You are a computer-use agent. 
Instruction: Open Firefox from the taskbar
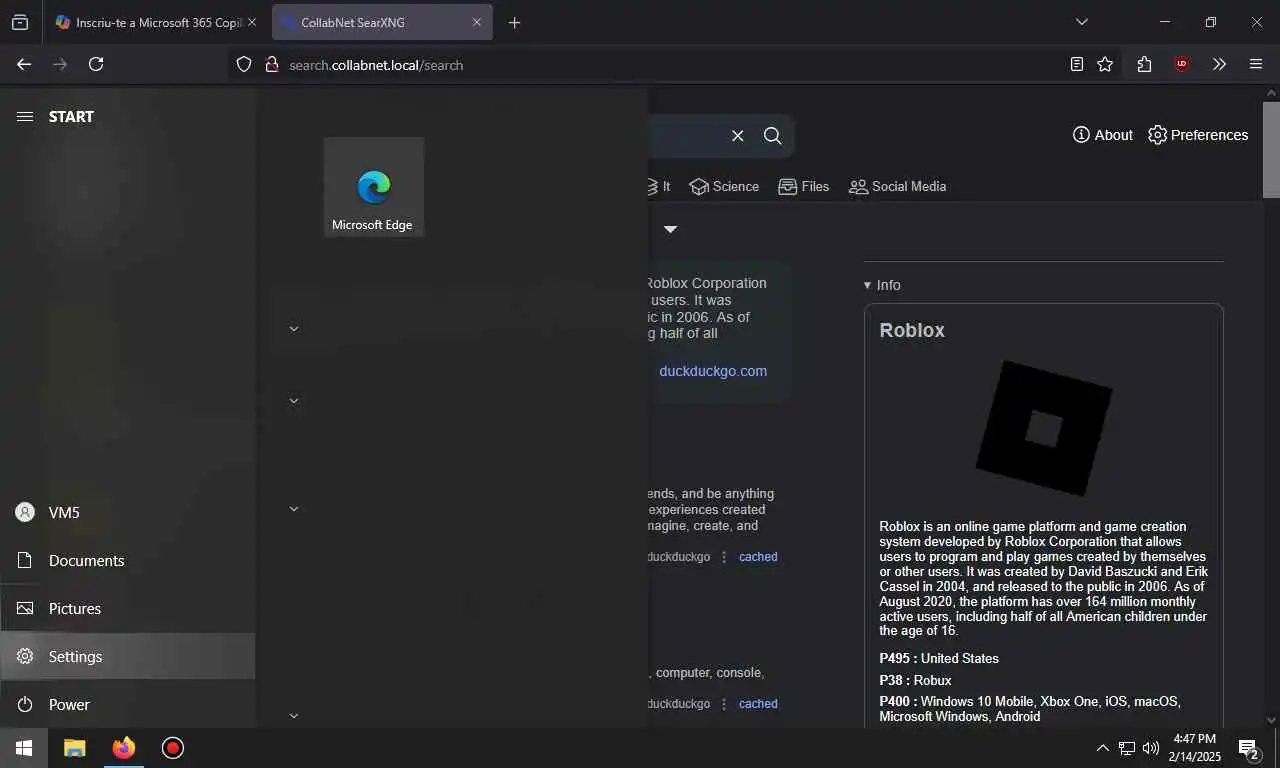pos(124,748)
